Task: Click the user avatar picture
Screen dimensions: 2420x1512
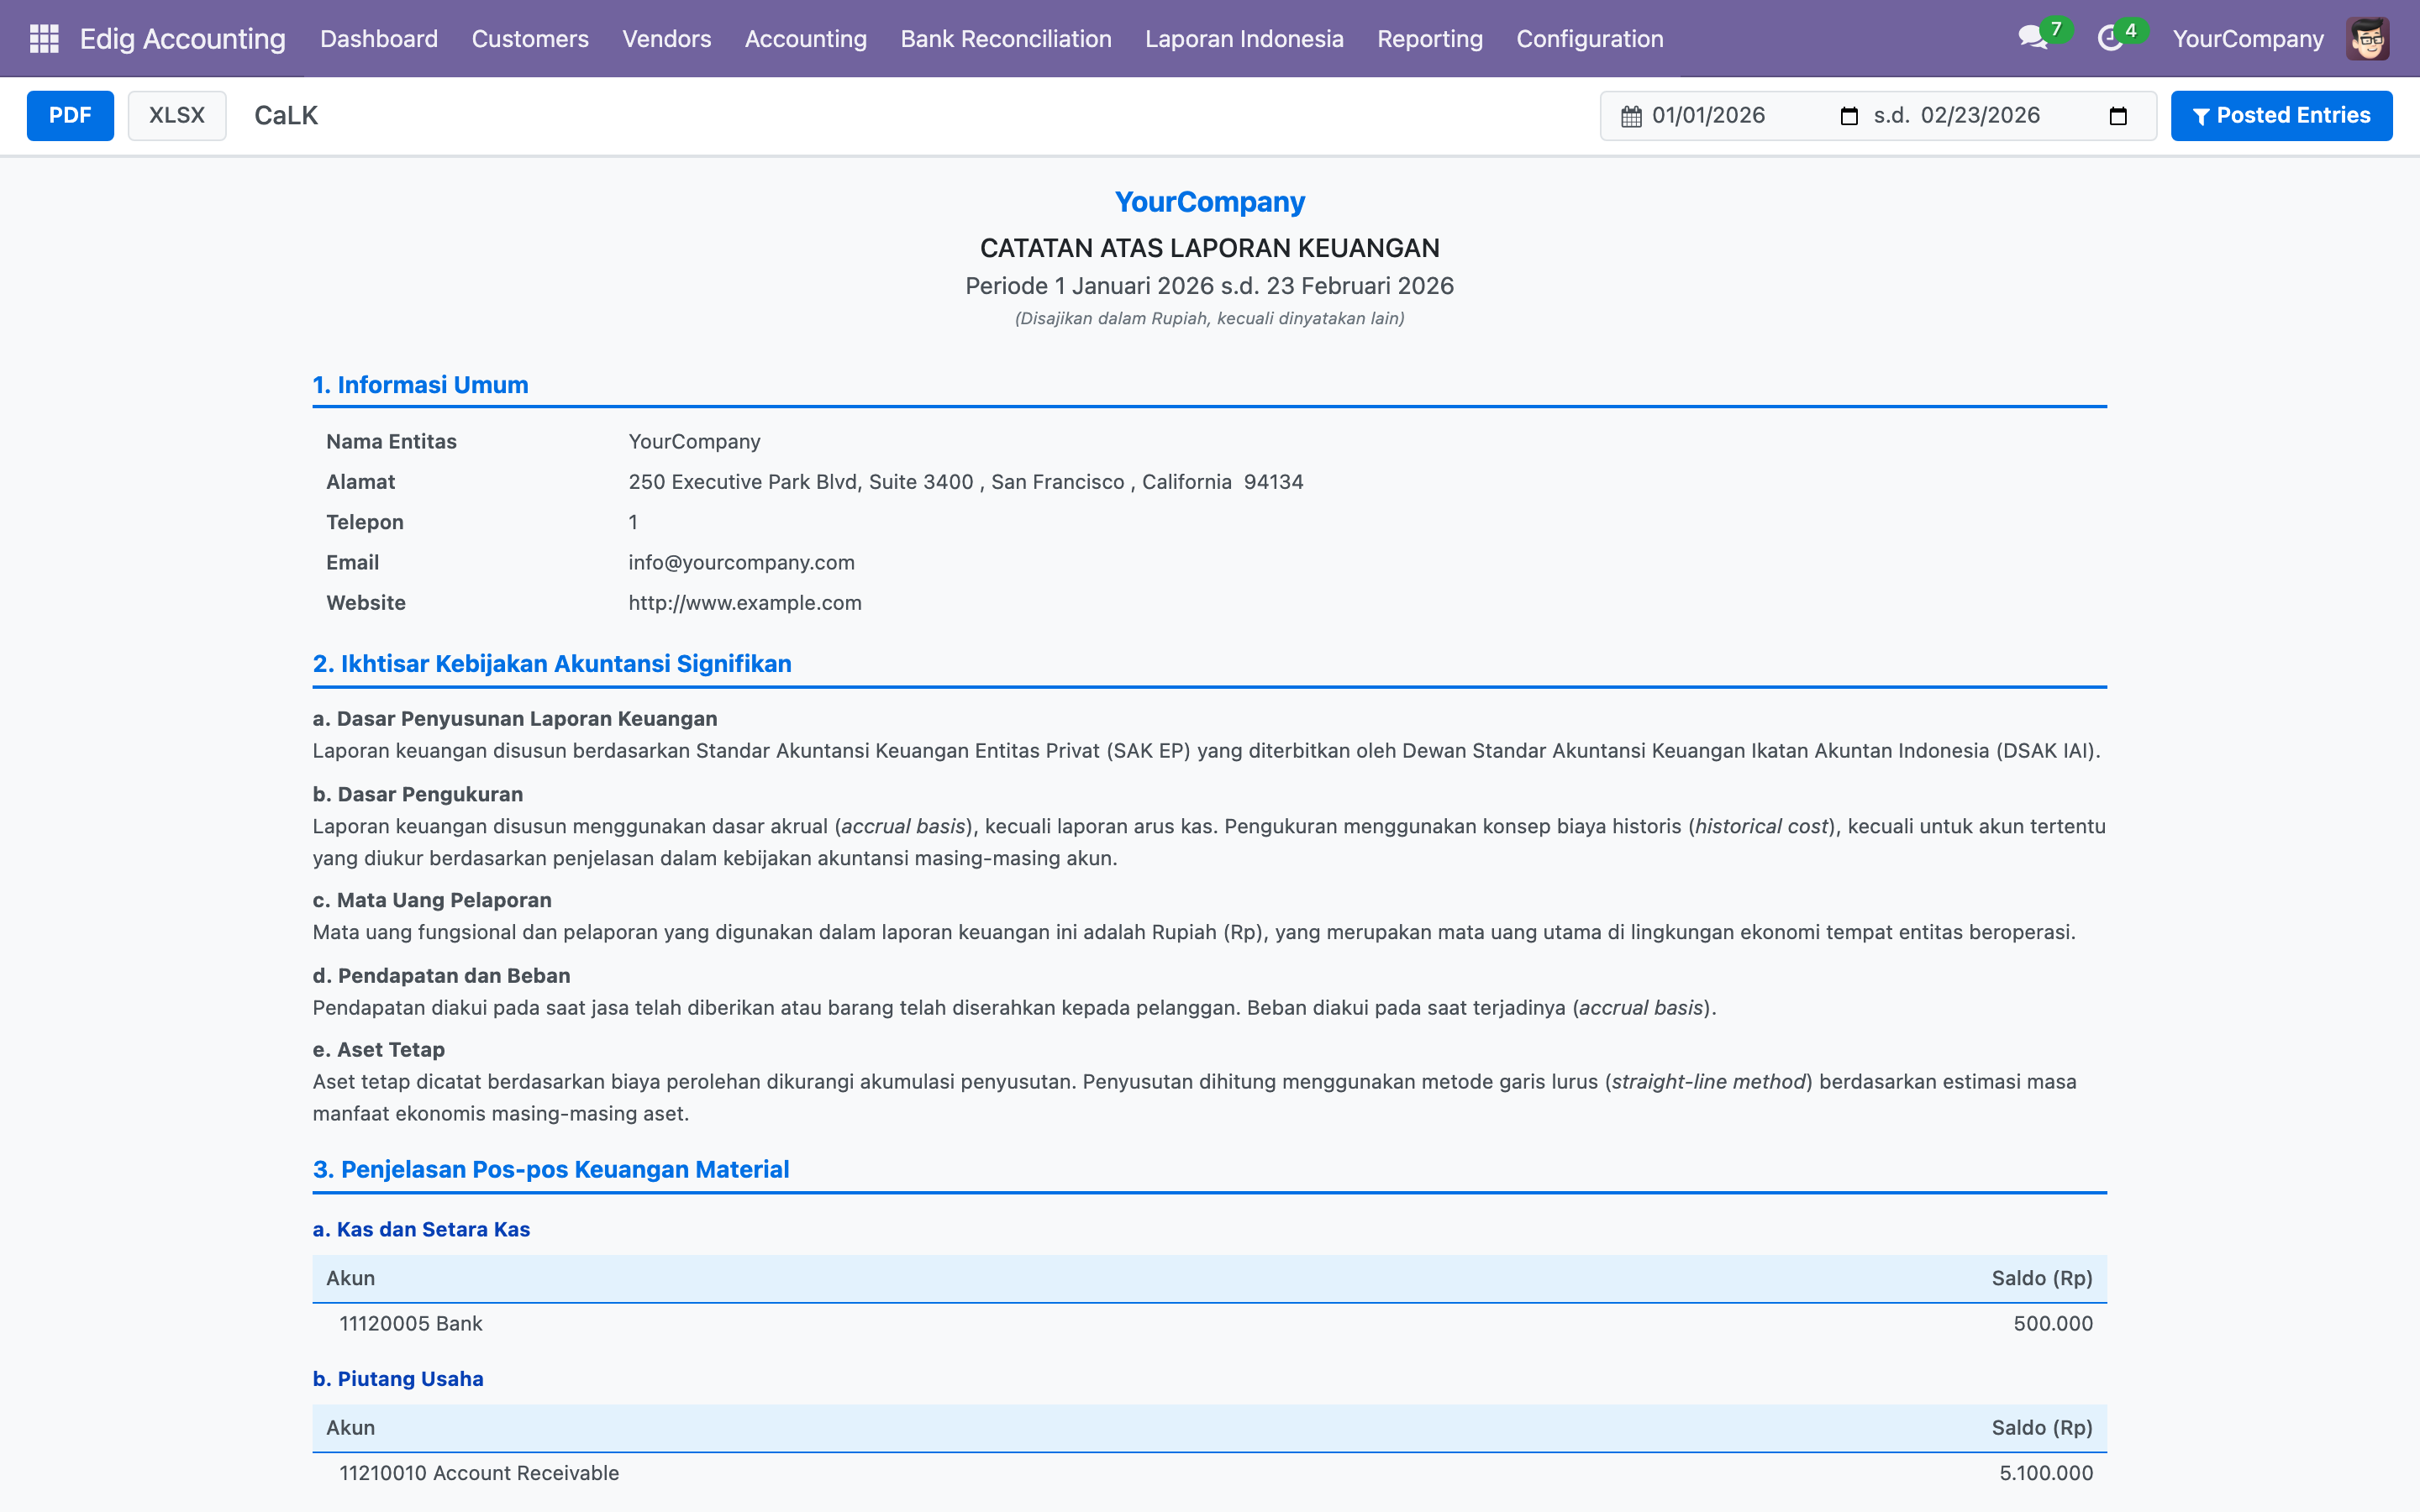Action: pos(2367,39)
